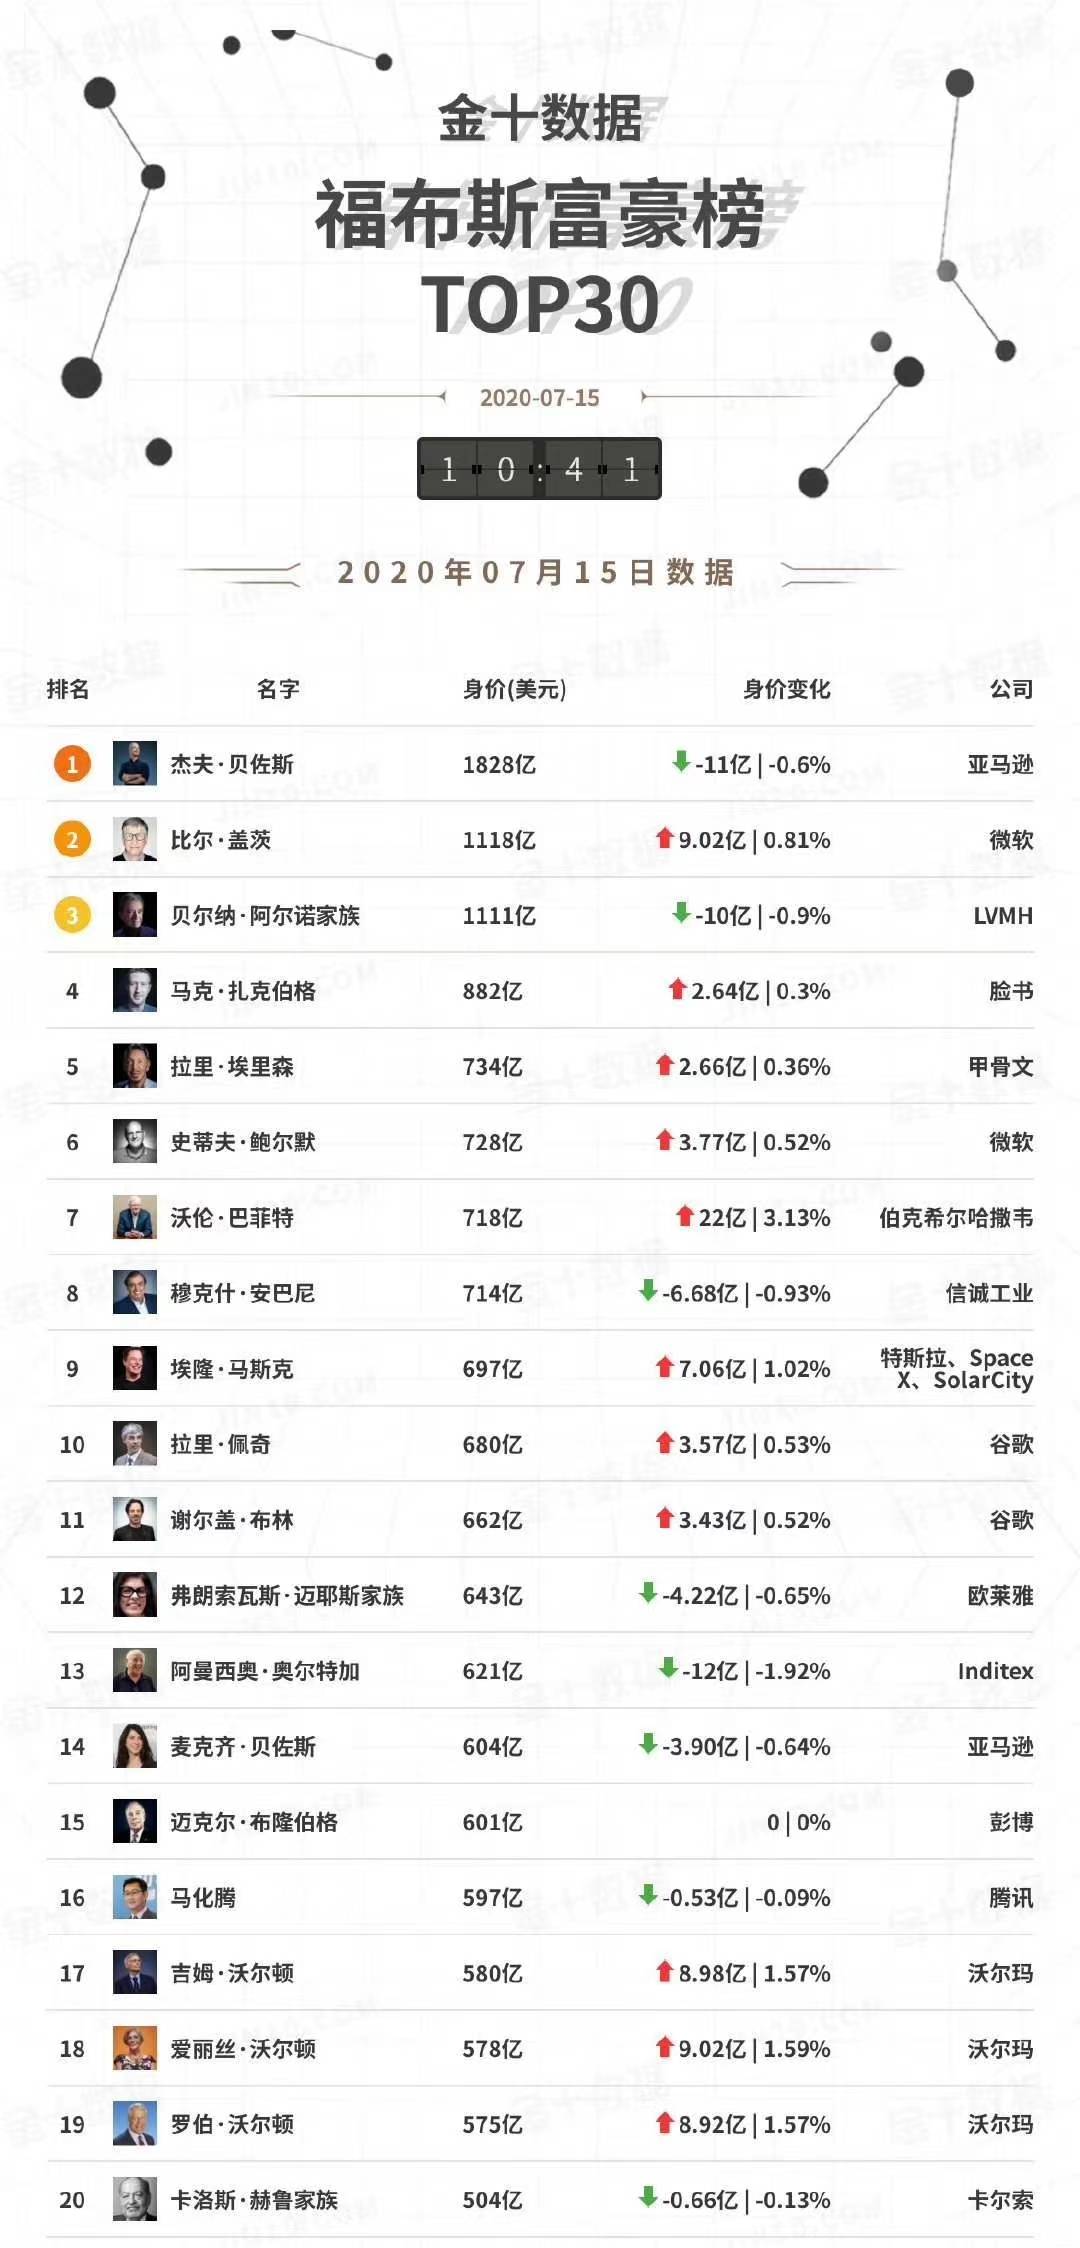Click the 2020-07-15 date under TOP30
This screenshot has width=1080, height=2248.
click(x=539, y=398)
